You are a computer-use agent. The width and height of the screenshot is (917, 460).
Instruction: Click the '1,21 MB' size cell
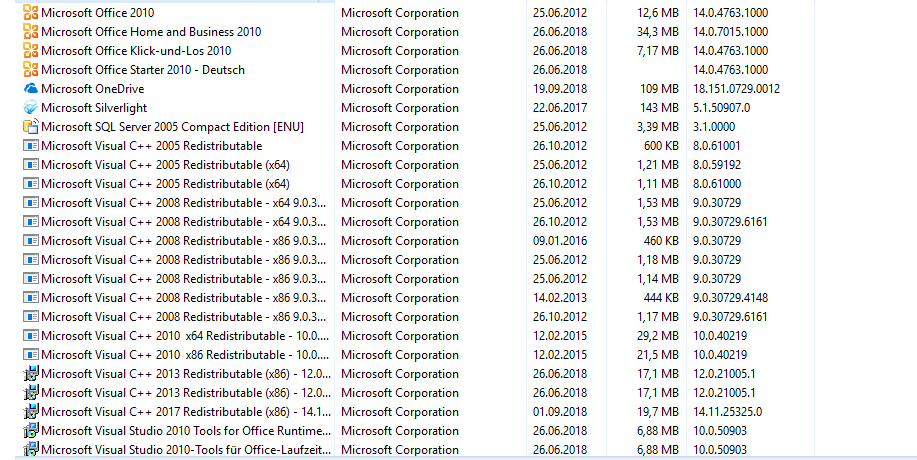(658, 164)
